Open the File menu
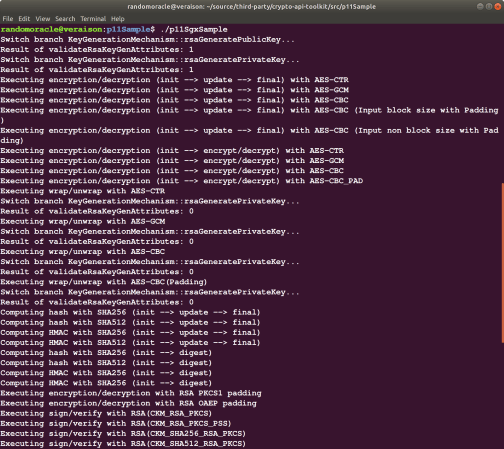The width and height of the screenshot is (504, 449). pos(8,19)
